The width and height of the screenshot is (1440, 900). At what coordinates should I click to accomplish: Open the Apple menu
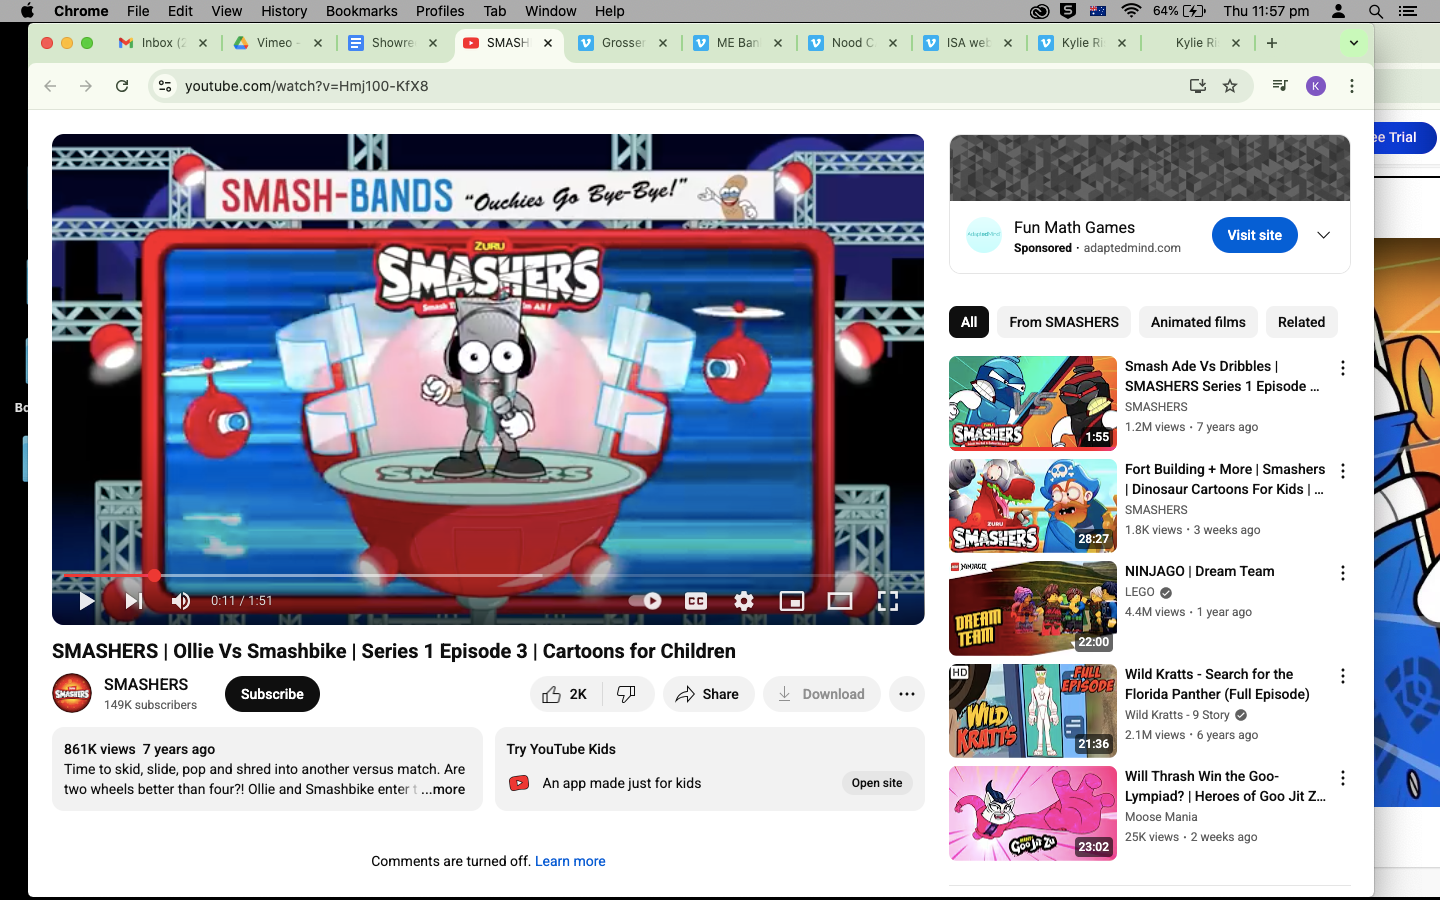point(27,11)
